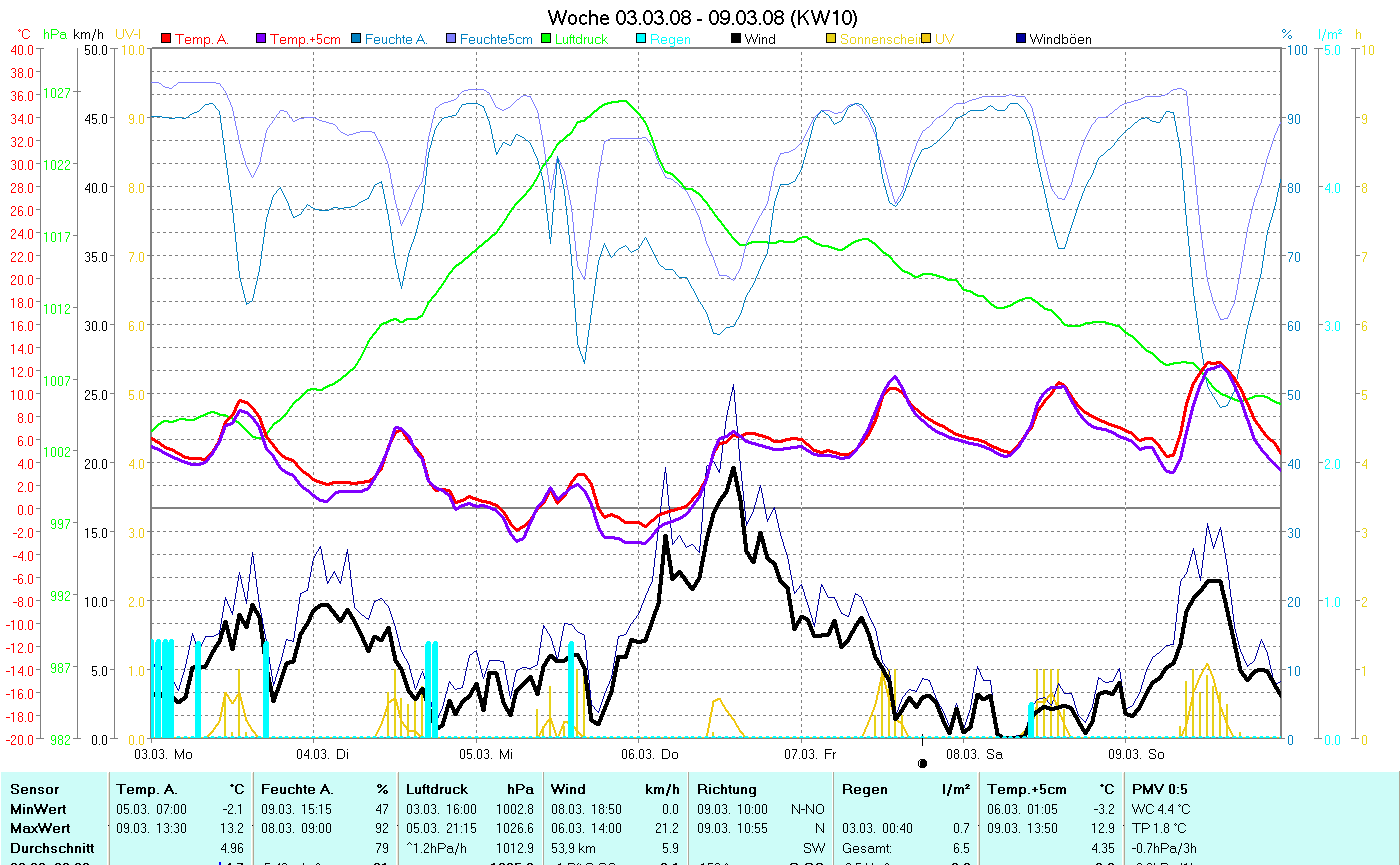Screen dimensions: 1400x865
Task: Click the Feuchte A. legend label
Action: pos(396,39)
